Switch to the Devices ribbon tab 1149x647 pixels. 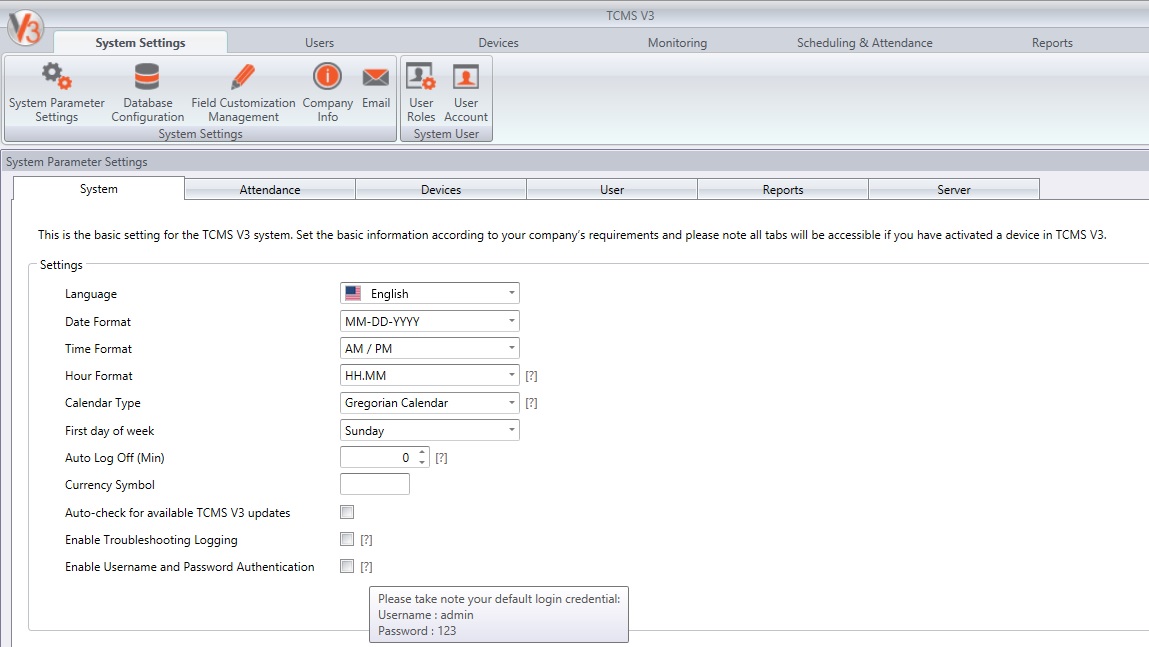498,42
